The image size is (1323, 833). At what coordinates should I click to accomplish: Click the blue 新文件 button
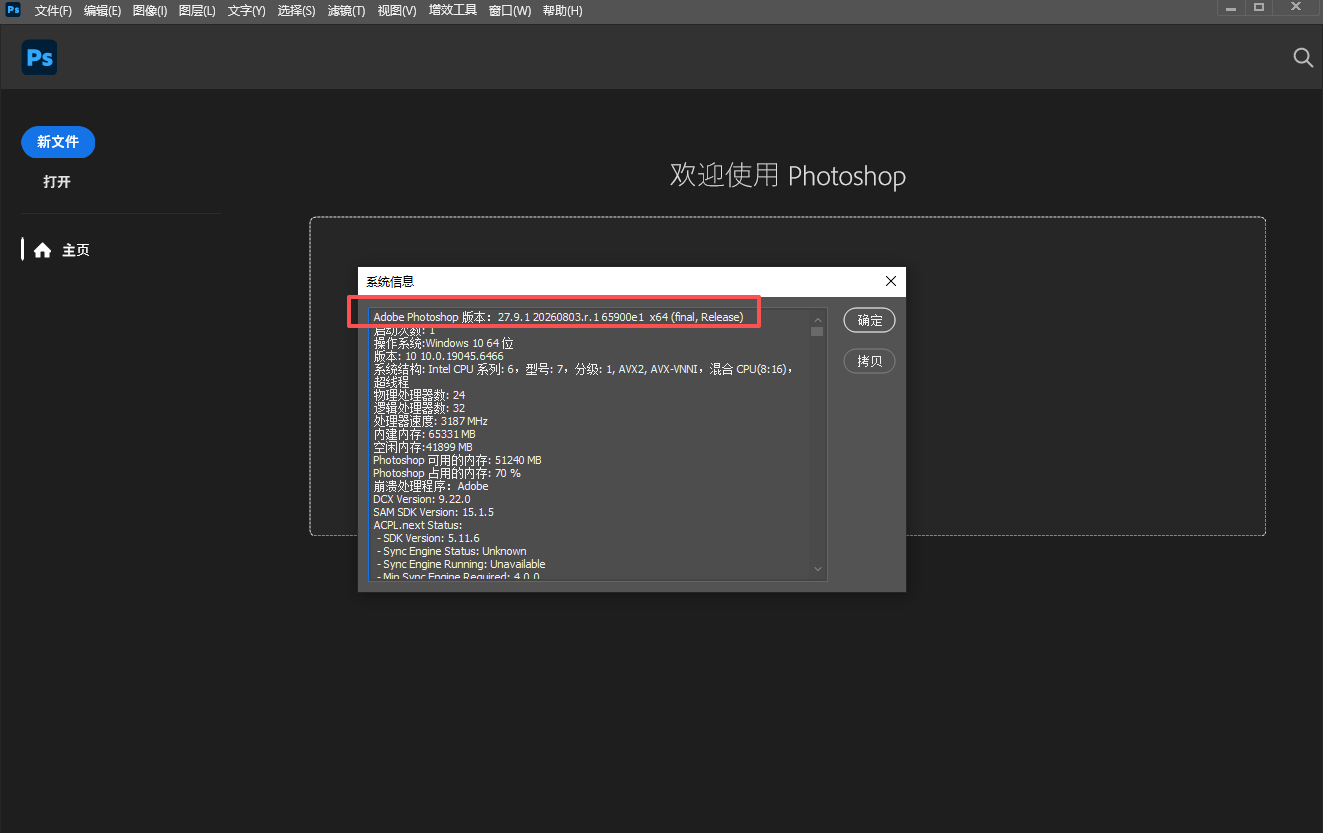click(x=58, y=142)
